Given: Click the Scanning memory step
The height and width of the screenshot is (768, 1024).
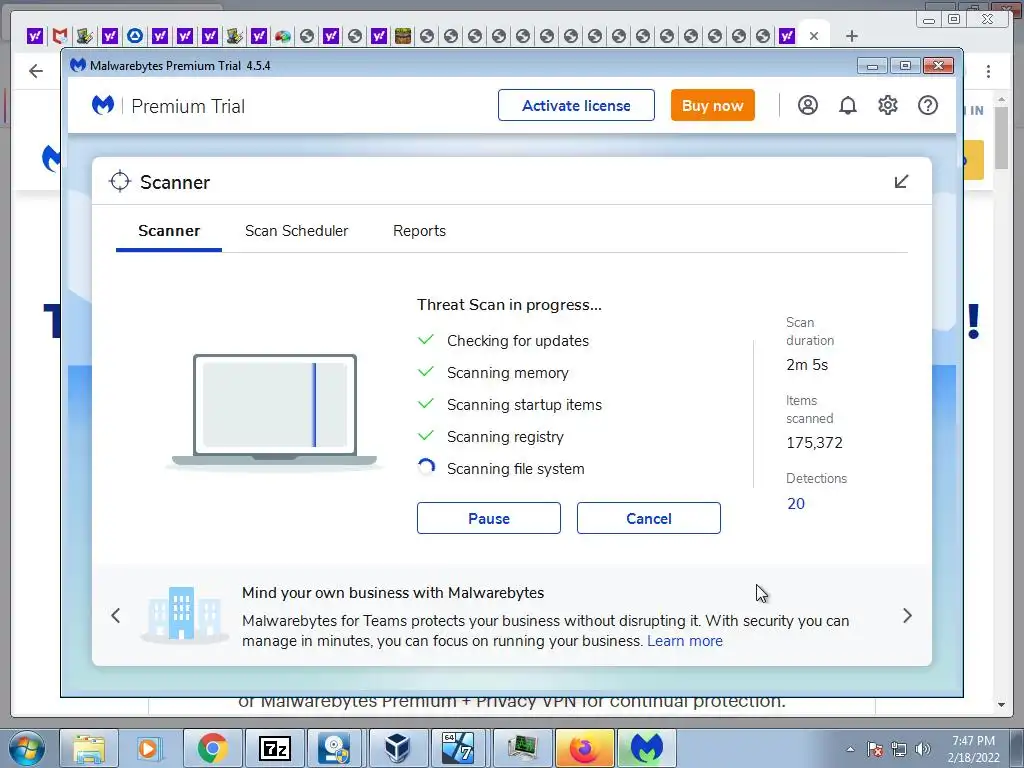Looking at the screenshot, I should 507,373.
